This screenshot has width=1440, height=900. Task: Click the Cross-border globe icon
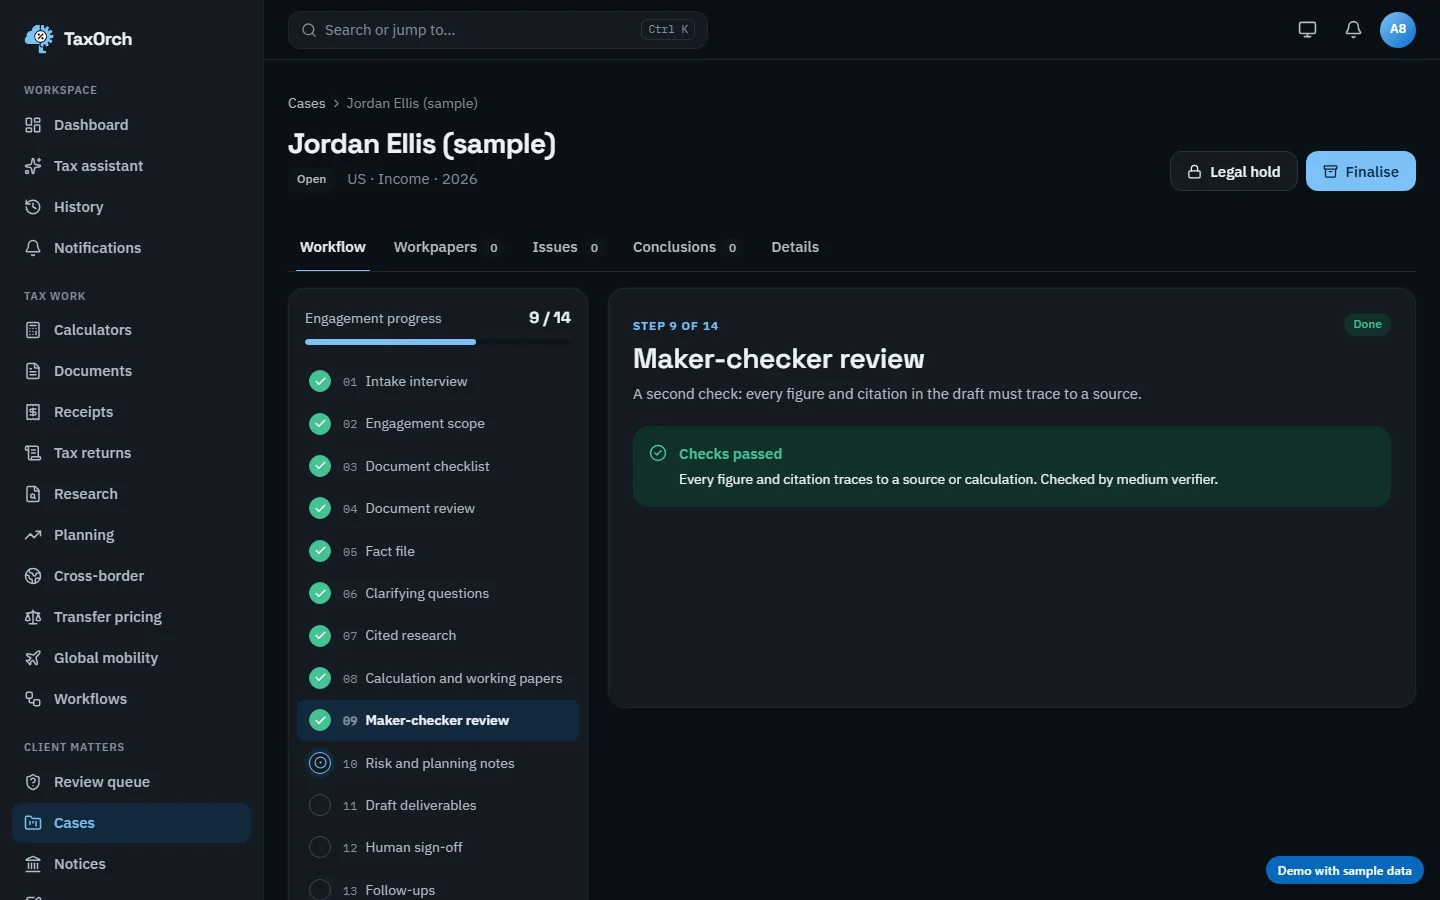(33, 576)
